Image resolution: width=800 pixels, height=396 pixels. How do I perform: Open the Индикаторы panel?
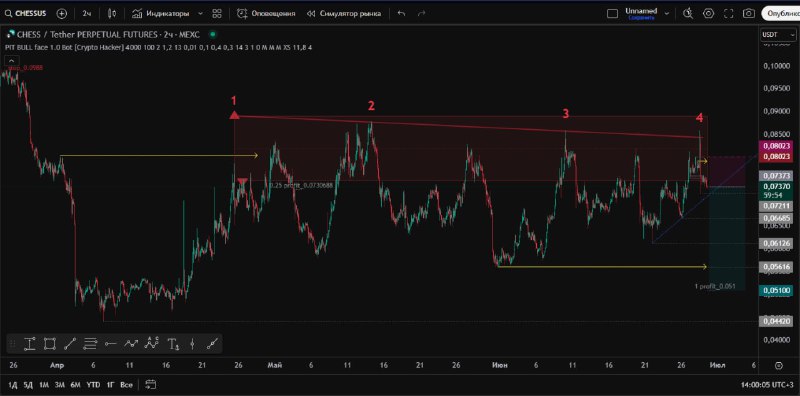[160, 14]
